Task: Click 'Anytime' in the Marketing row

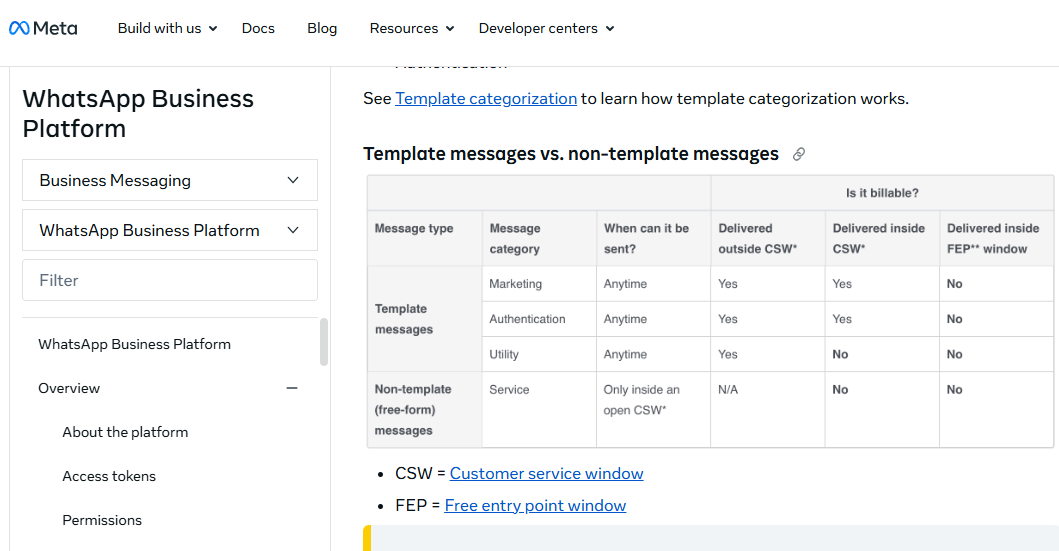Action: coord(625,284)
